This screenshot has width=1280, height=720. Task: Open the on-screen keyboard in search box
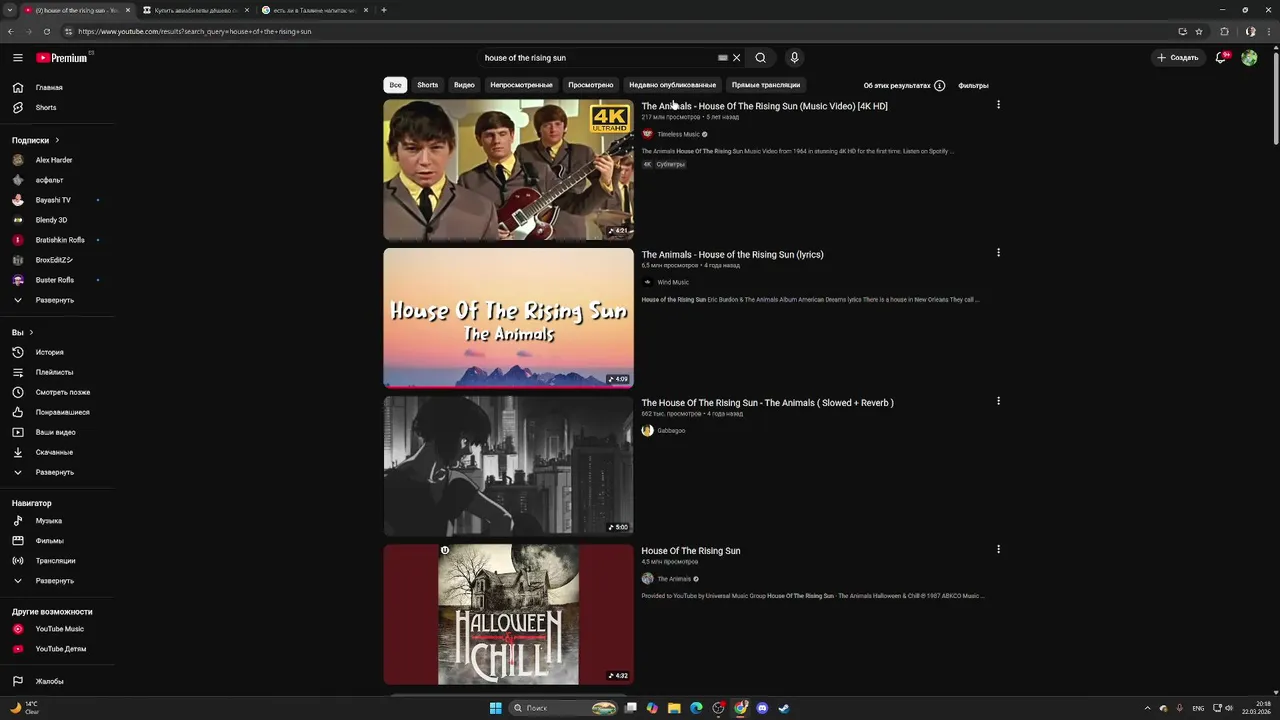click(723, 58)
